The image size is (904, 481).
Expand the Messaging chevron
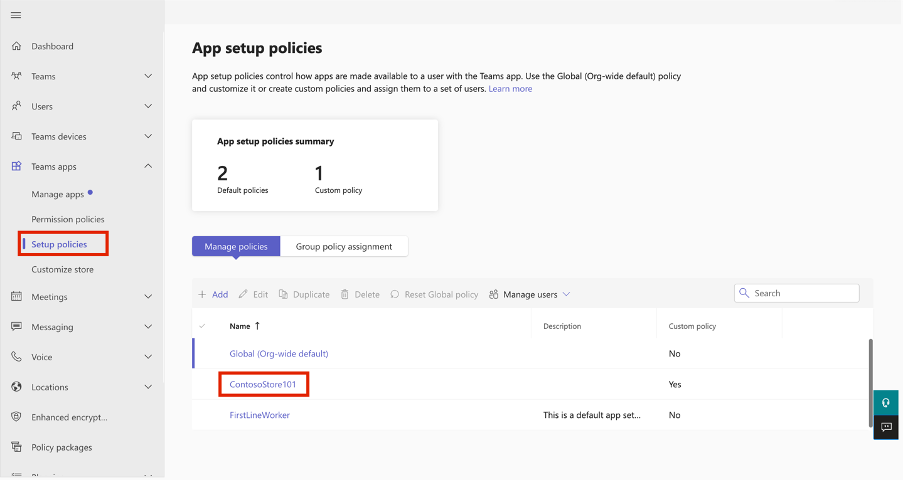coord(148,326)
